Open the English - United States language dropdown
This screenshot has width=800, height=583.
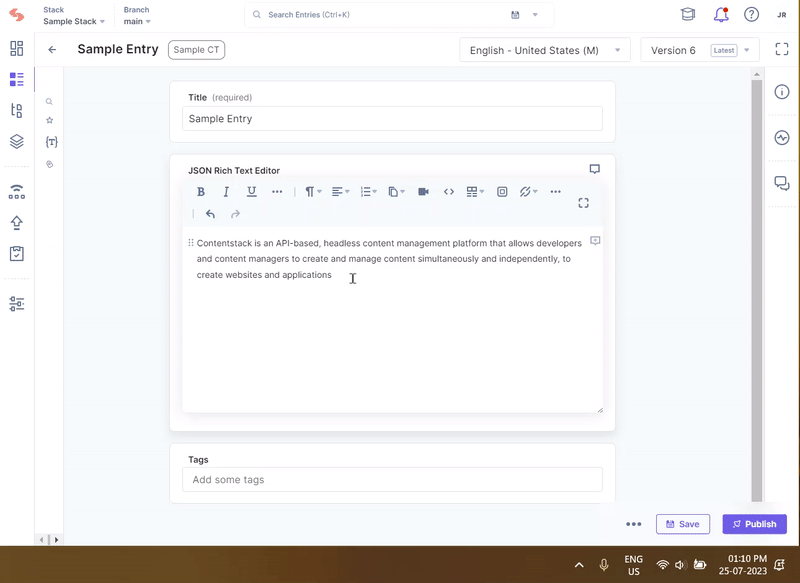(x=545, y=50)
